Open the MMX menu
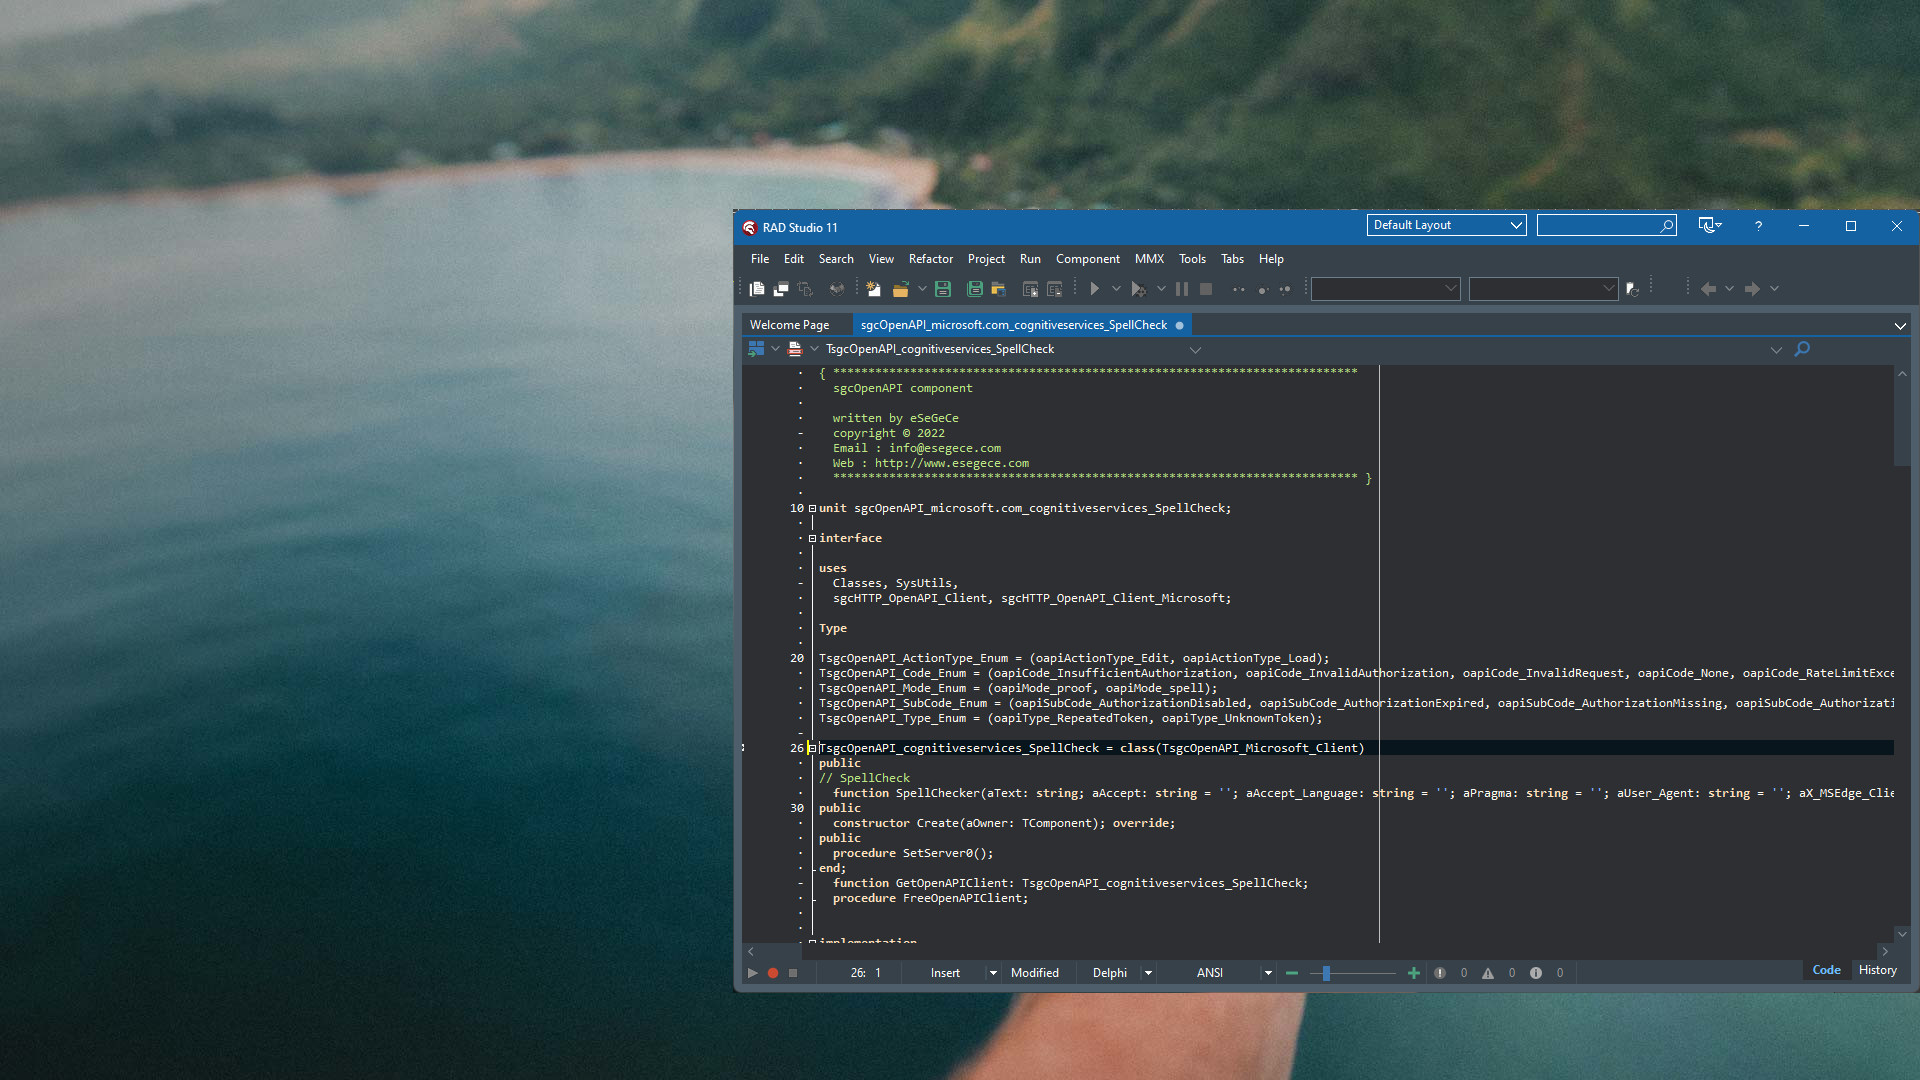 [x=1149, y=259]
